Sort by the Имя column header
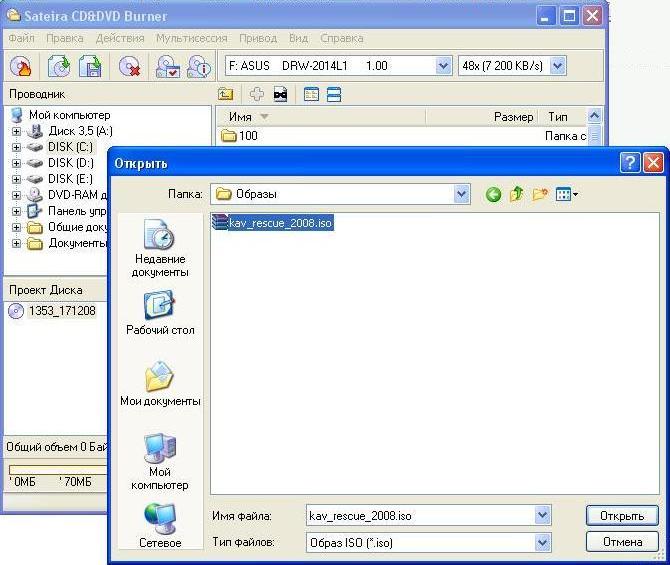The height and width of the screenshot is (565, 670). tap(321, 117)
